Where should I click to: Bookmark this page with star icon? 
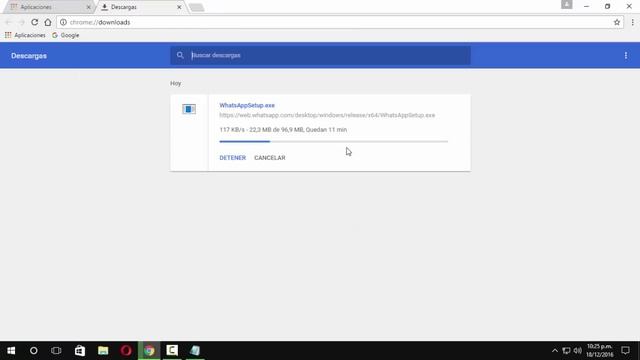(x=617, y=22)
